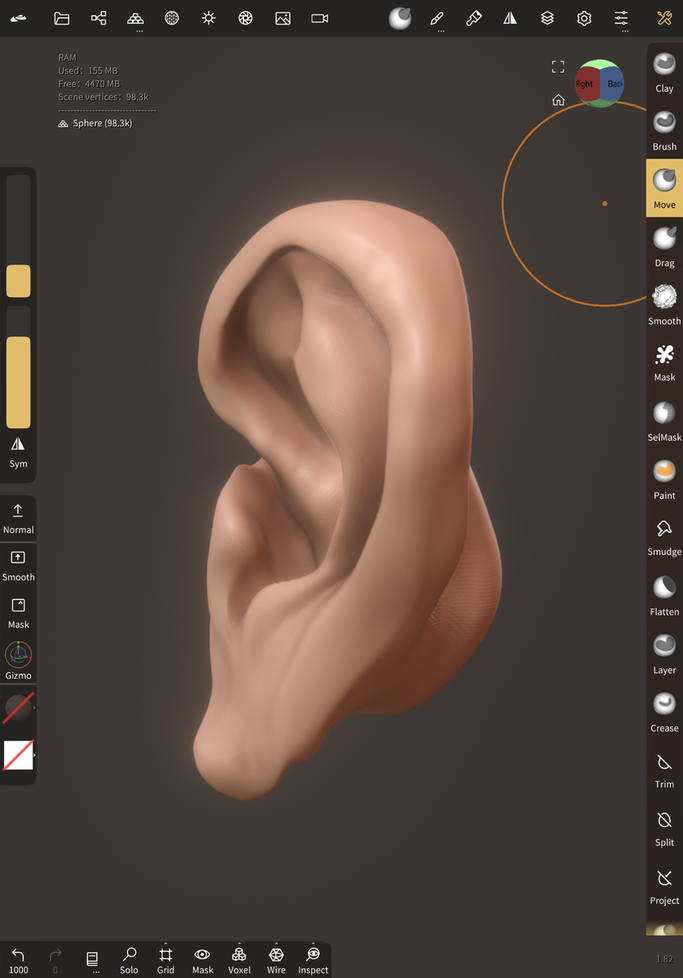Click the yellow brush intensity slider
Image resolution: width=683 pixels, height=978 pixels.
tap(18, 382)
